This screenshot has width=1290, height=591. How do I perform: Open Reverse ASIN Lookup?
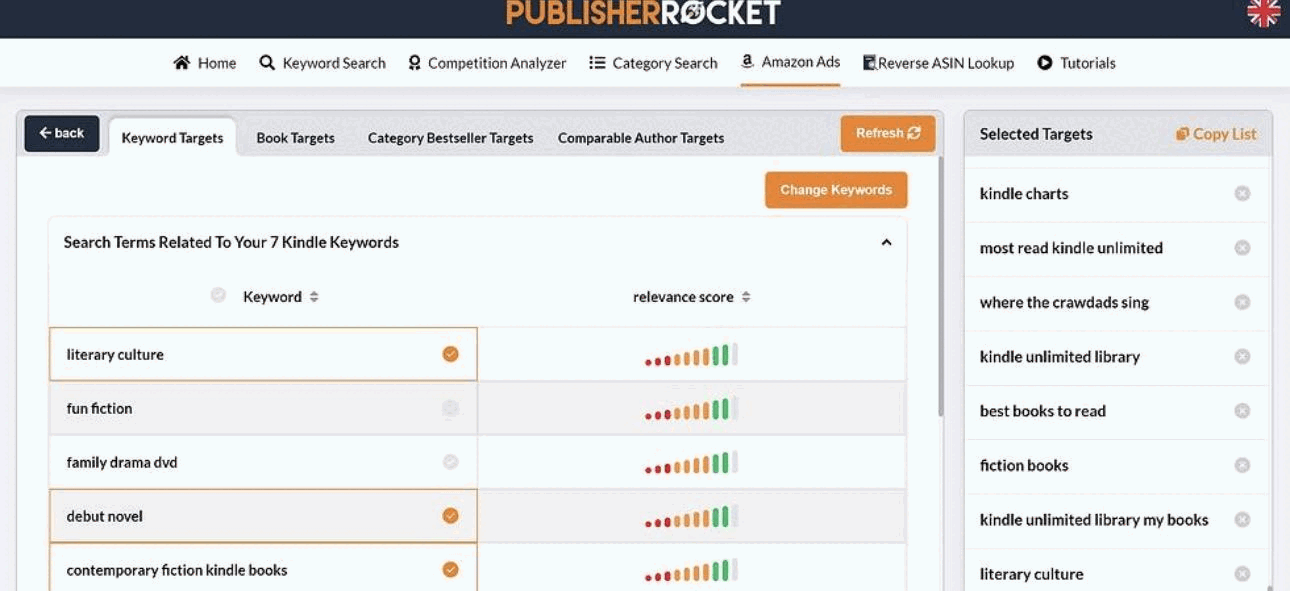pyautogui.click(x=938, y=63)
